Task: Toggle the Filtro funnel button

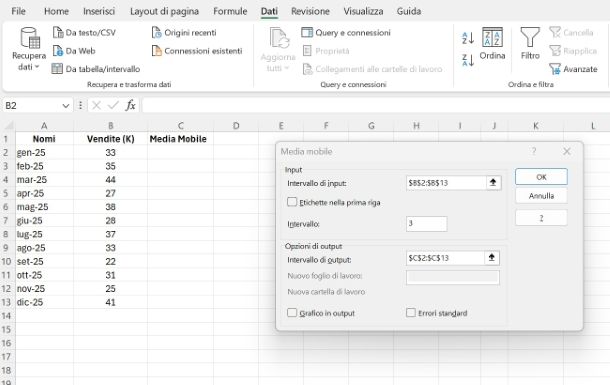Action: point(530,44)
